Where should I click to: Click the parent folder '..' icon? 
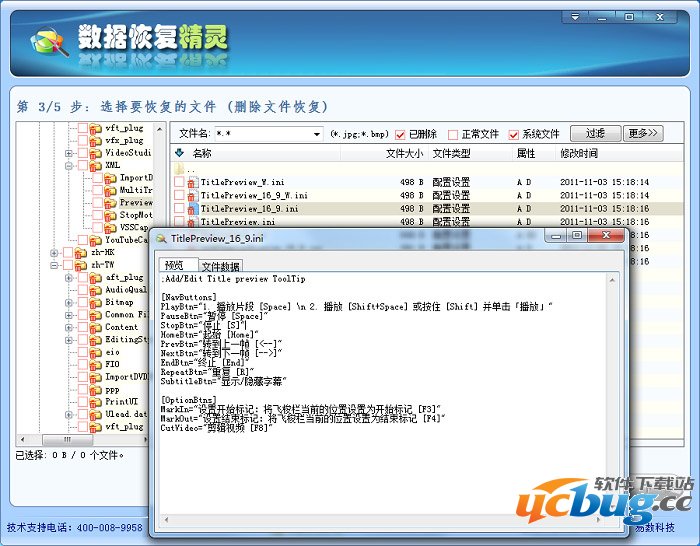(x=180, y=169)
